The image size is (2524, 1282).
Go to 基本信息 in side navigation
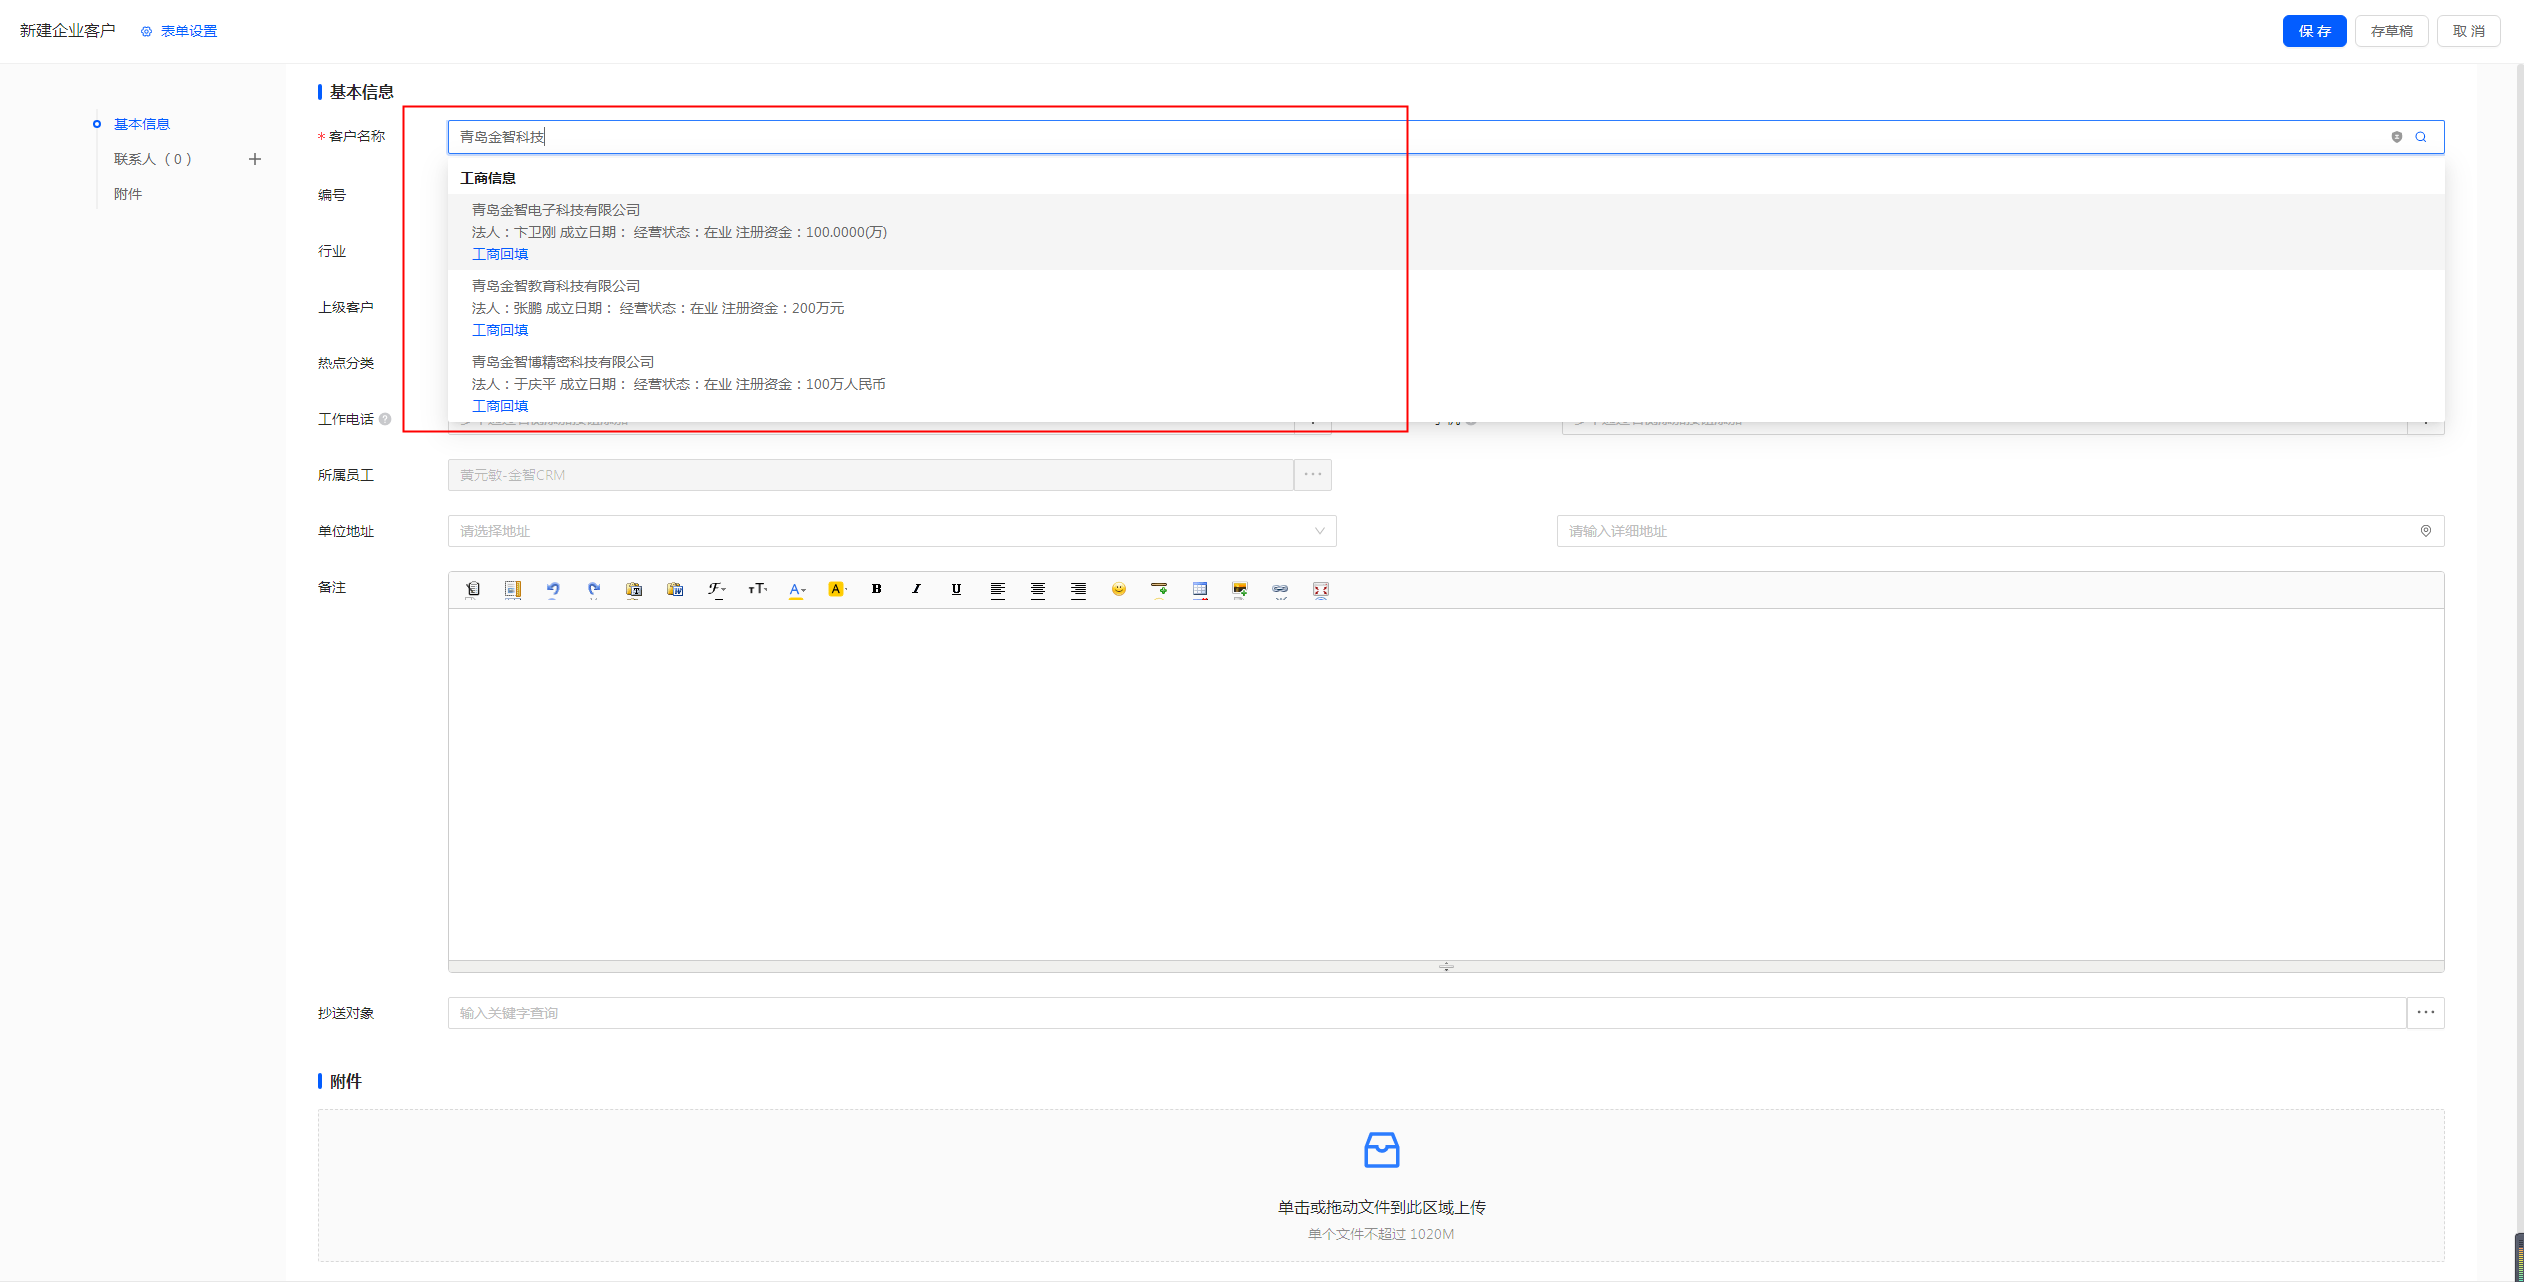click(x=142, y=124)
